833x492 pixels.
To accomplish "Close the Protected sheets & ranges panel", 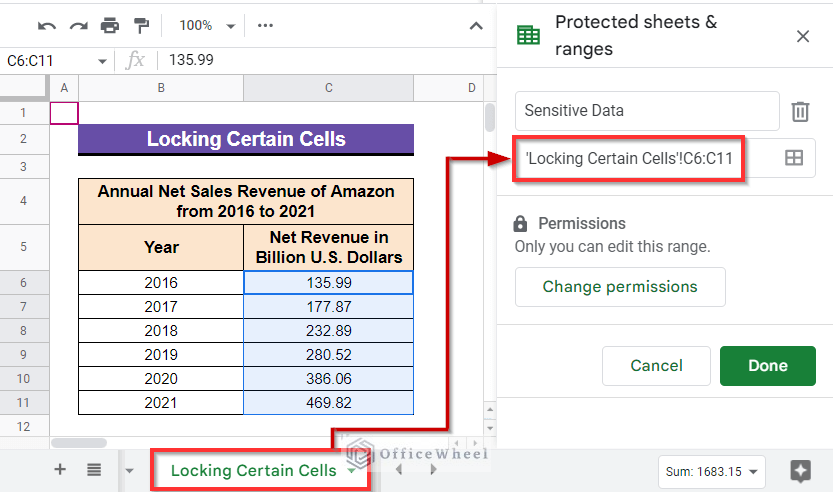I will (x=803, y=36).
